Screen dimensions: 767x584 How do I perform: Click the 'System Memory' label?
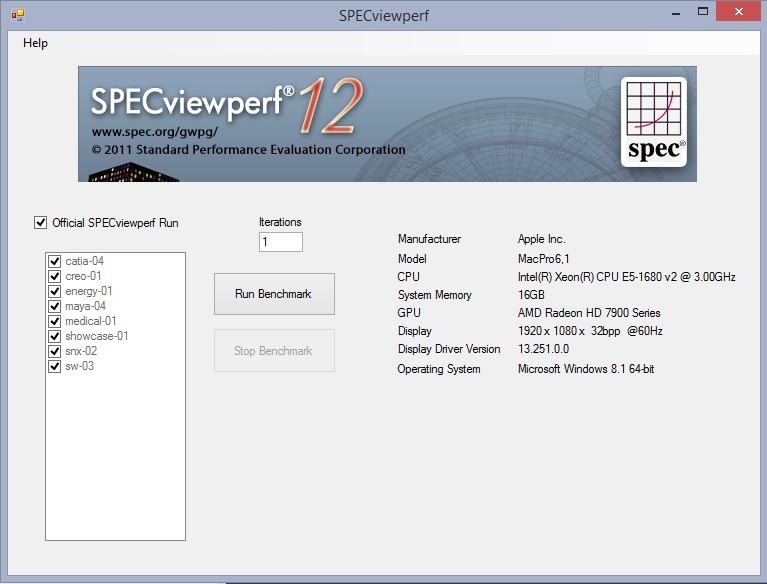(x=434, y=295)
